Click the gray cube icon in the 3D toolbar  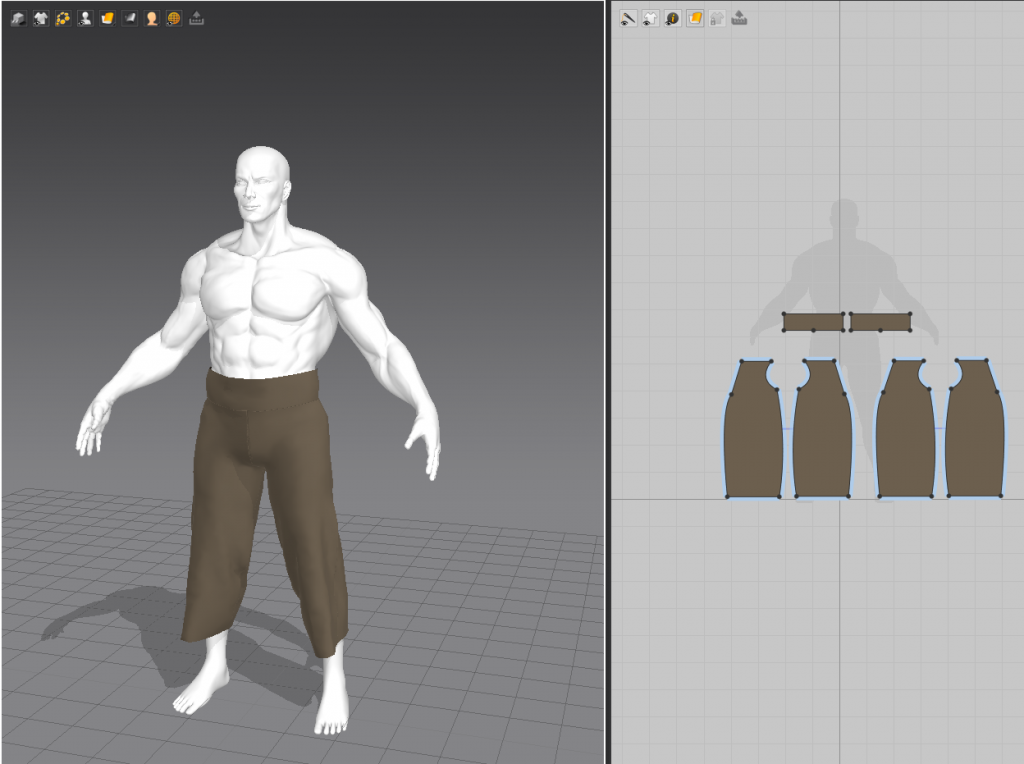point(18,18)
